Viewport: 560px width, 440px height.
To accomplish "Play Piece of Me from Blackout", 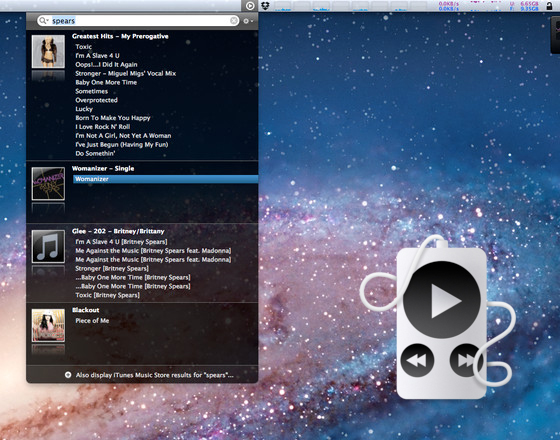I will [92, 321].
